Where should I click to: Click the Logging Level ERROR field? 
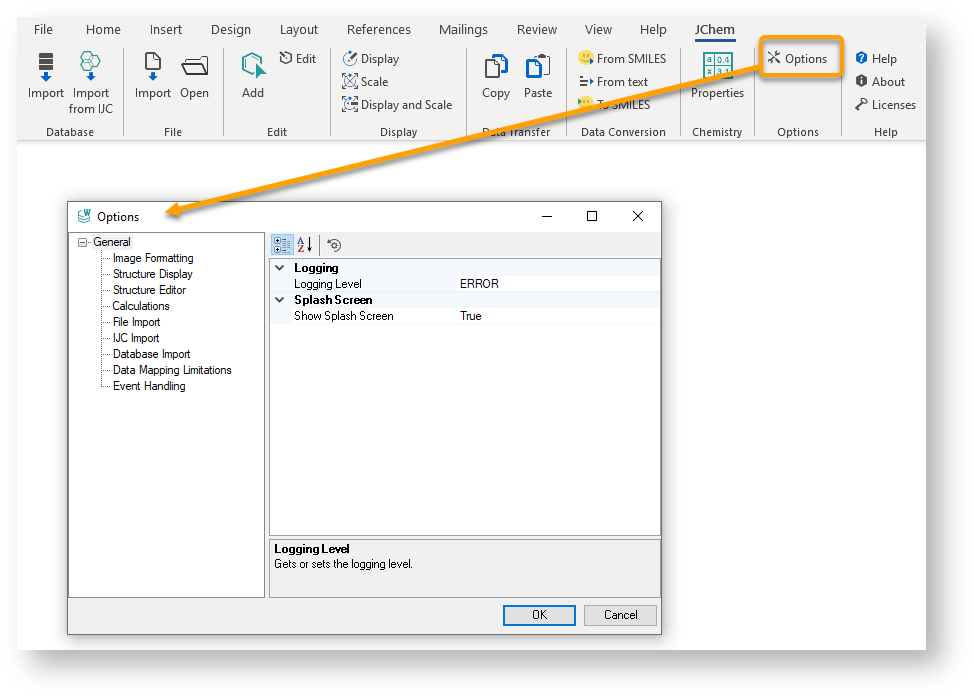[556, 284]
